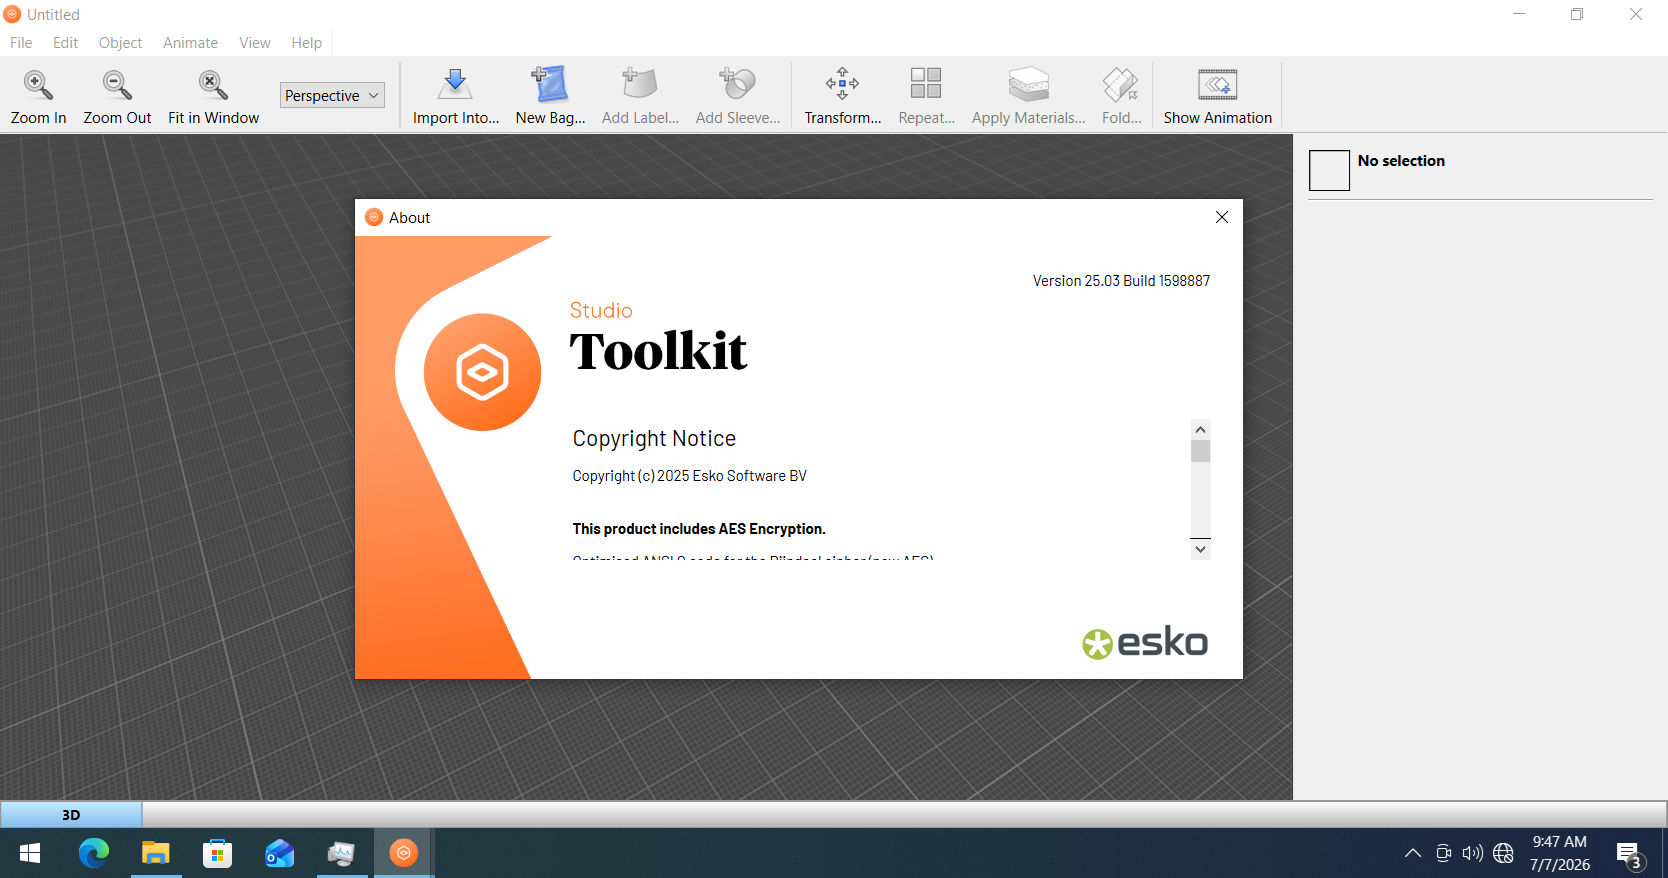
Task: Open the Help menu
Action: [x=306, y=43]
